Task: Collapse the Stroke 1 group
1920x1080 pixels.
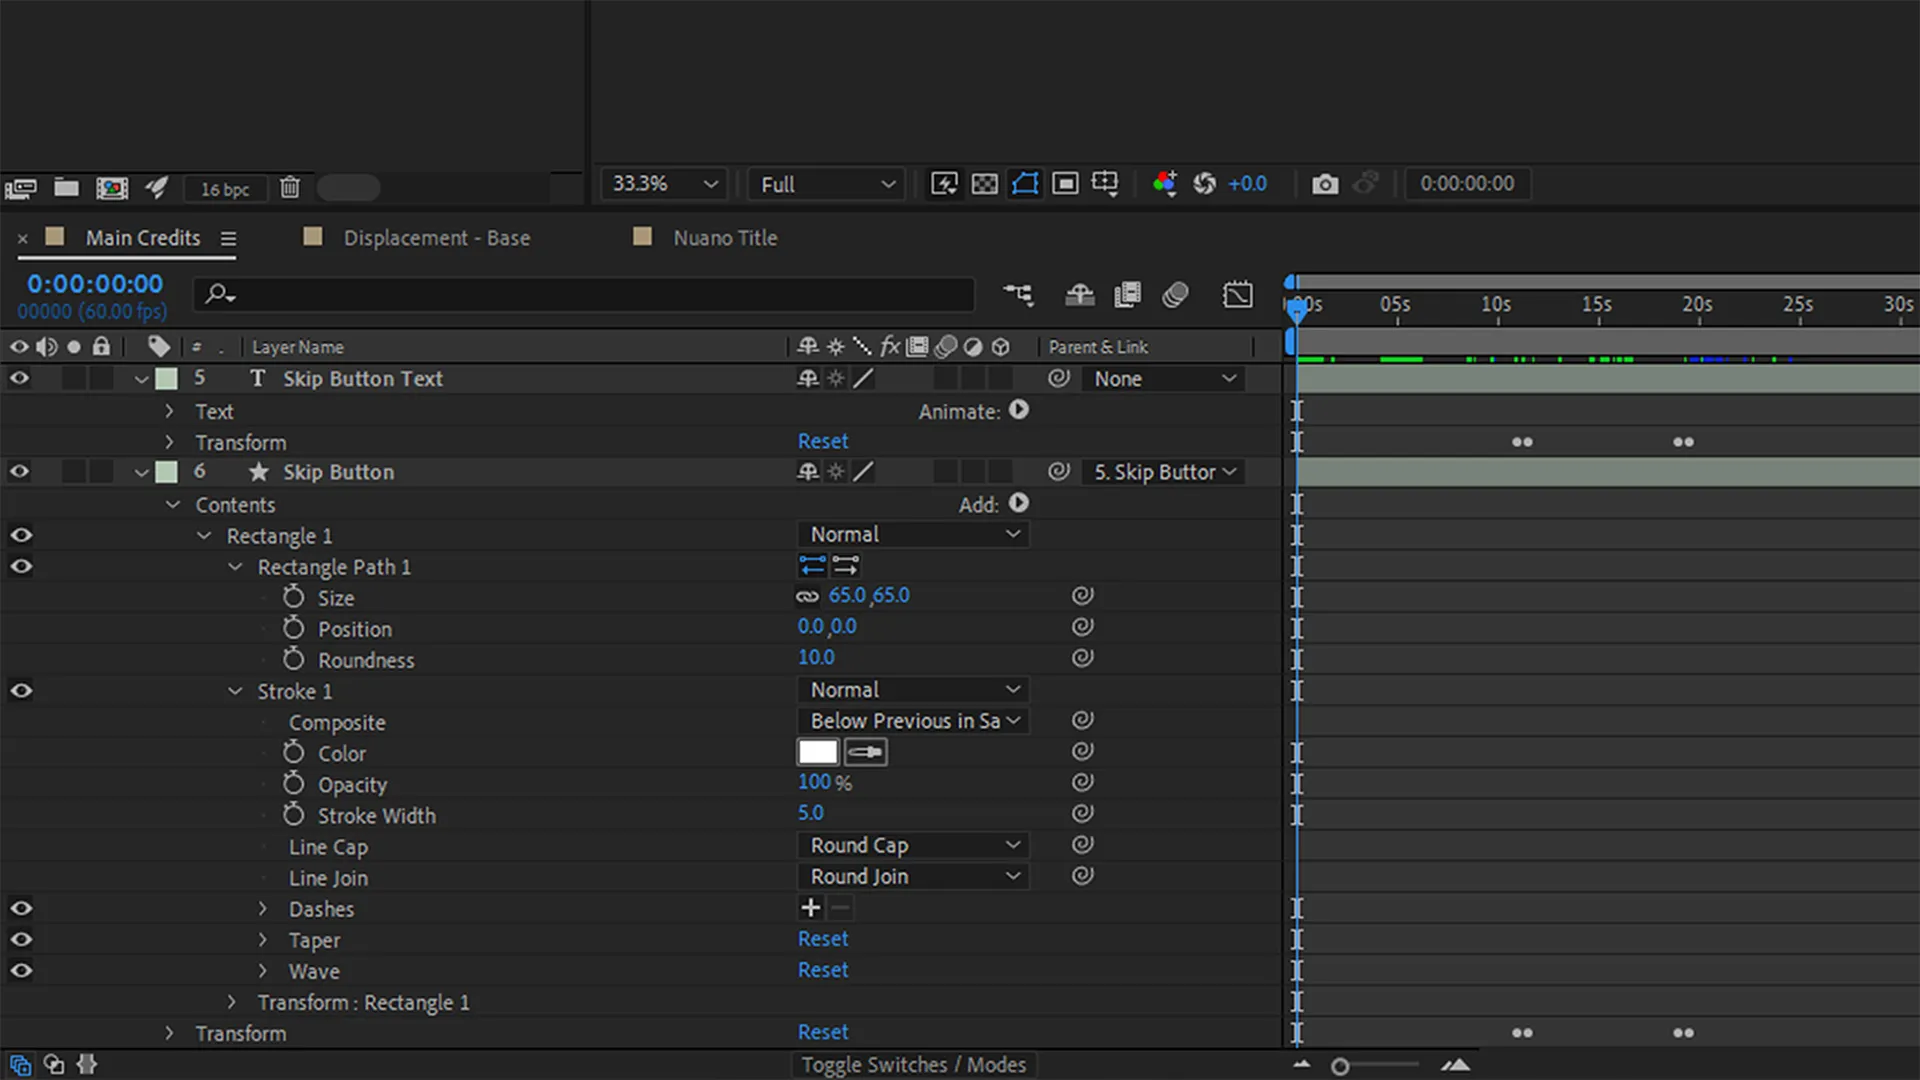Action: click(235, 691)
